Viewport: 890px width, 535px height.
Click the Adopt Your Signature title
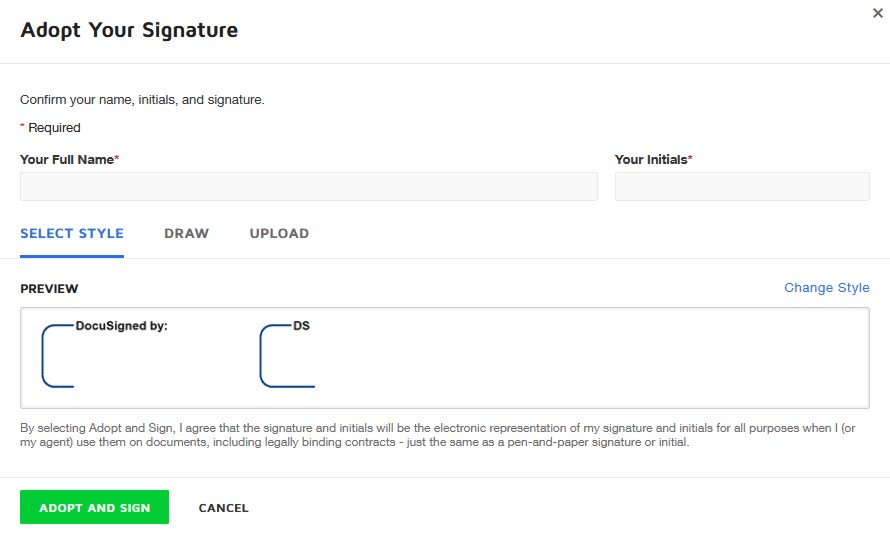[129, 30]
